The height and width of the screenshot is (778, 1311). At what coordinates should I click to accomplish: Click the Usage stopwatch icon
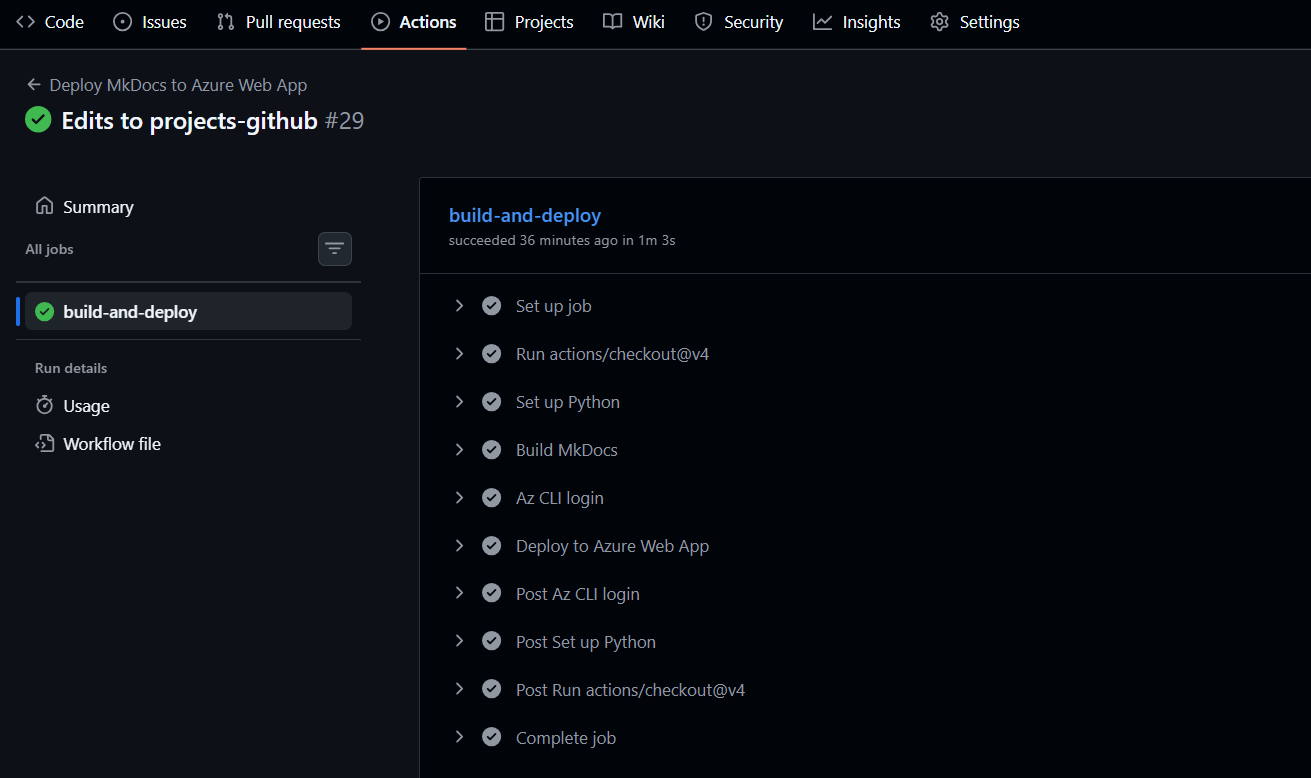tap(44, 406)
